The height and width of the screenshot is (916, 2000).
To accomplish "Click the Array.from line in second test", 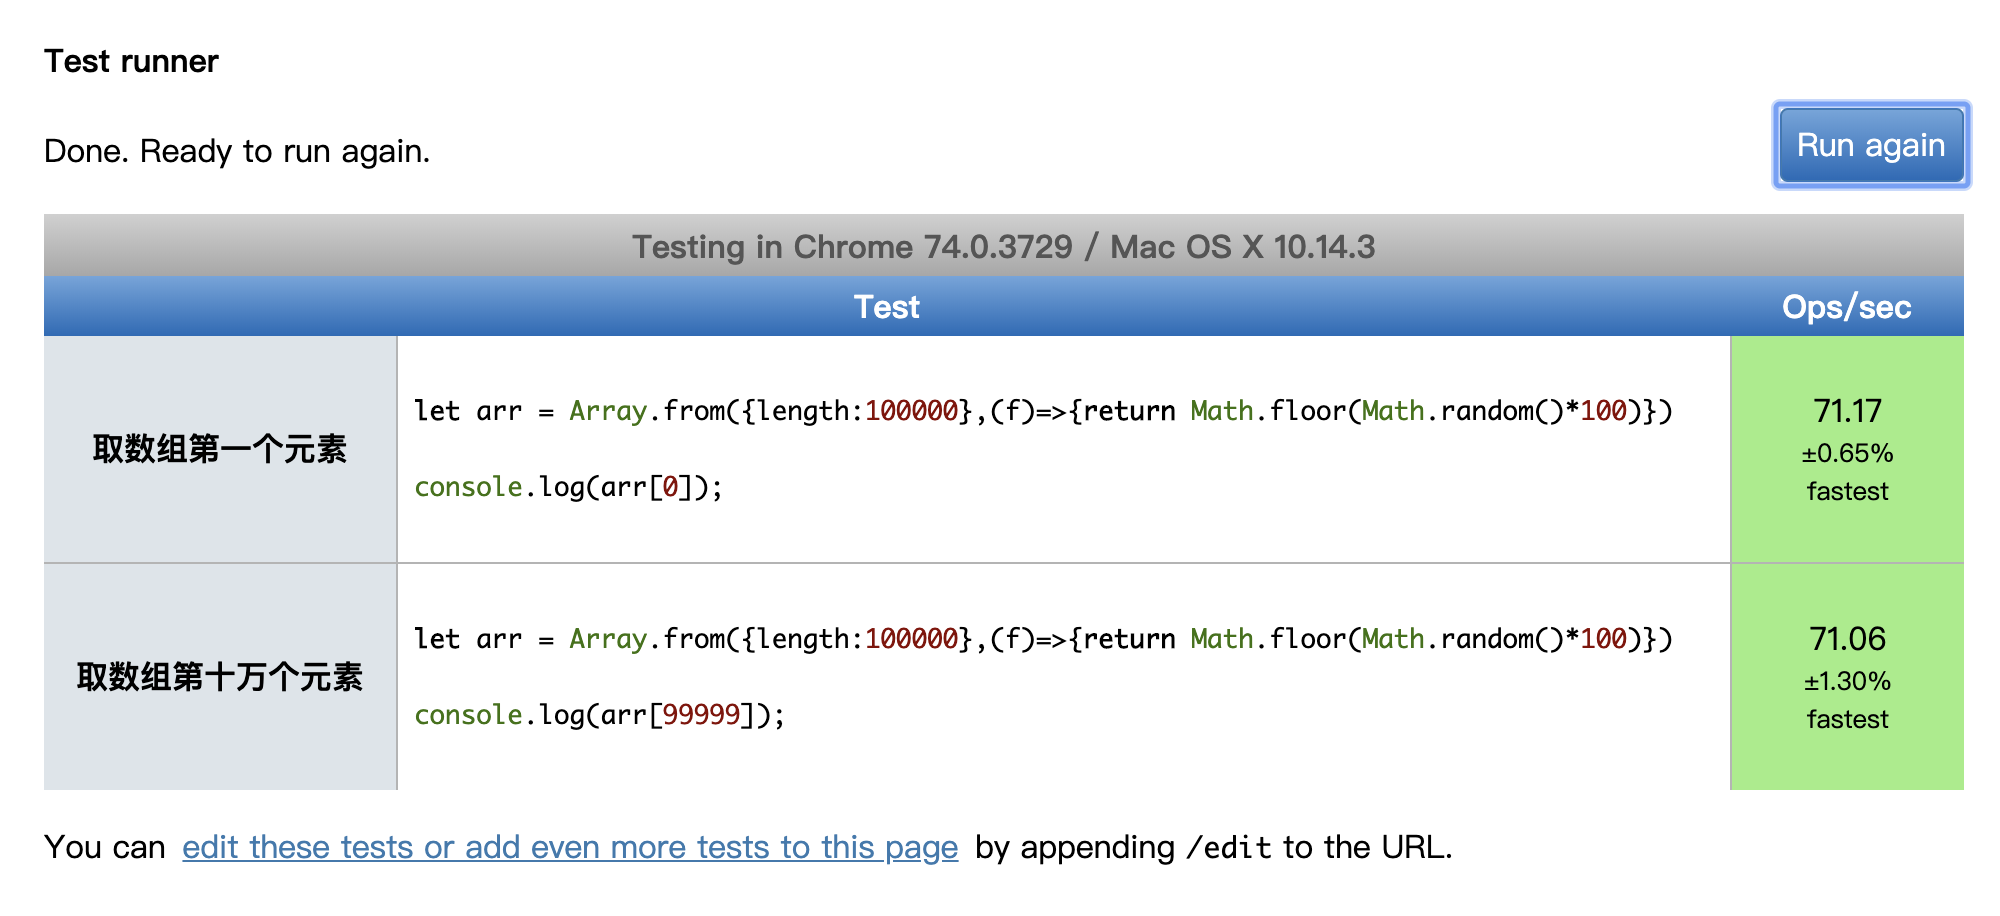I will pyautogui.click(x=1043, y=639).
